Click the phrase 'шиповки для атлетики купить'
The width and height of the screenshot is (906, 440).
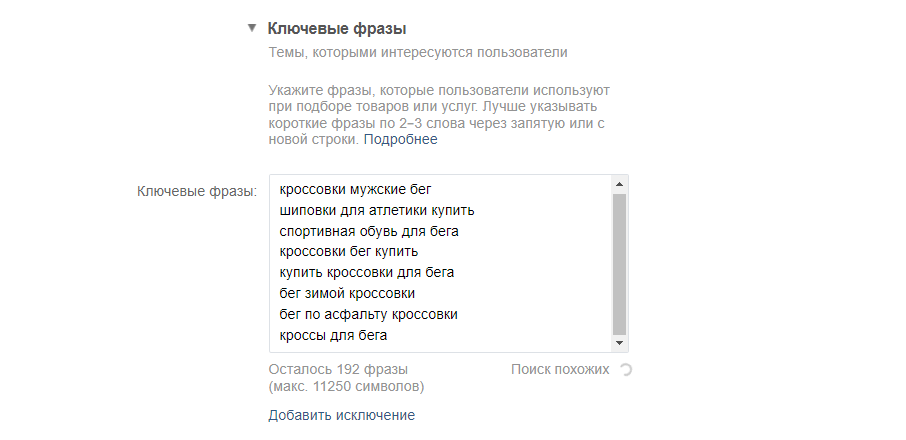pyautogui.click(x=376, y=210)
